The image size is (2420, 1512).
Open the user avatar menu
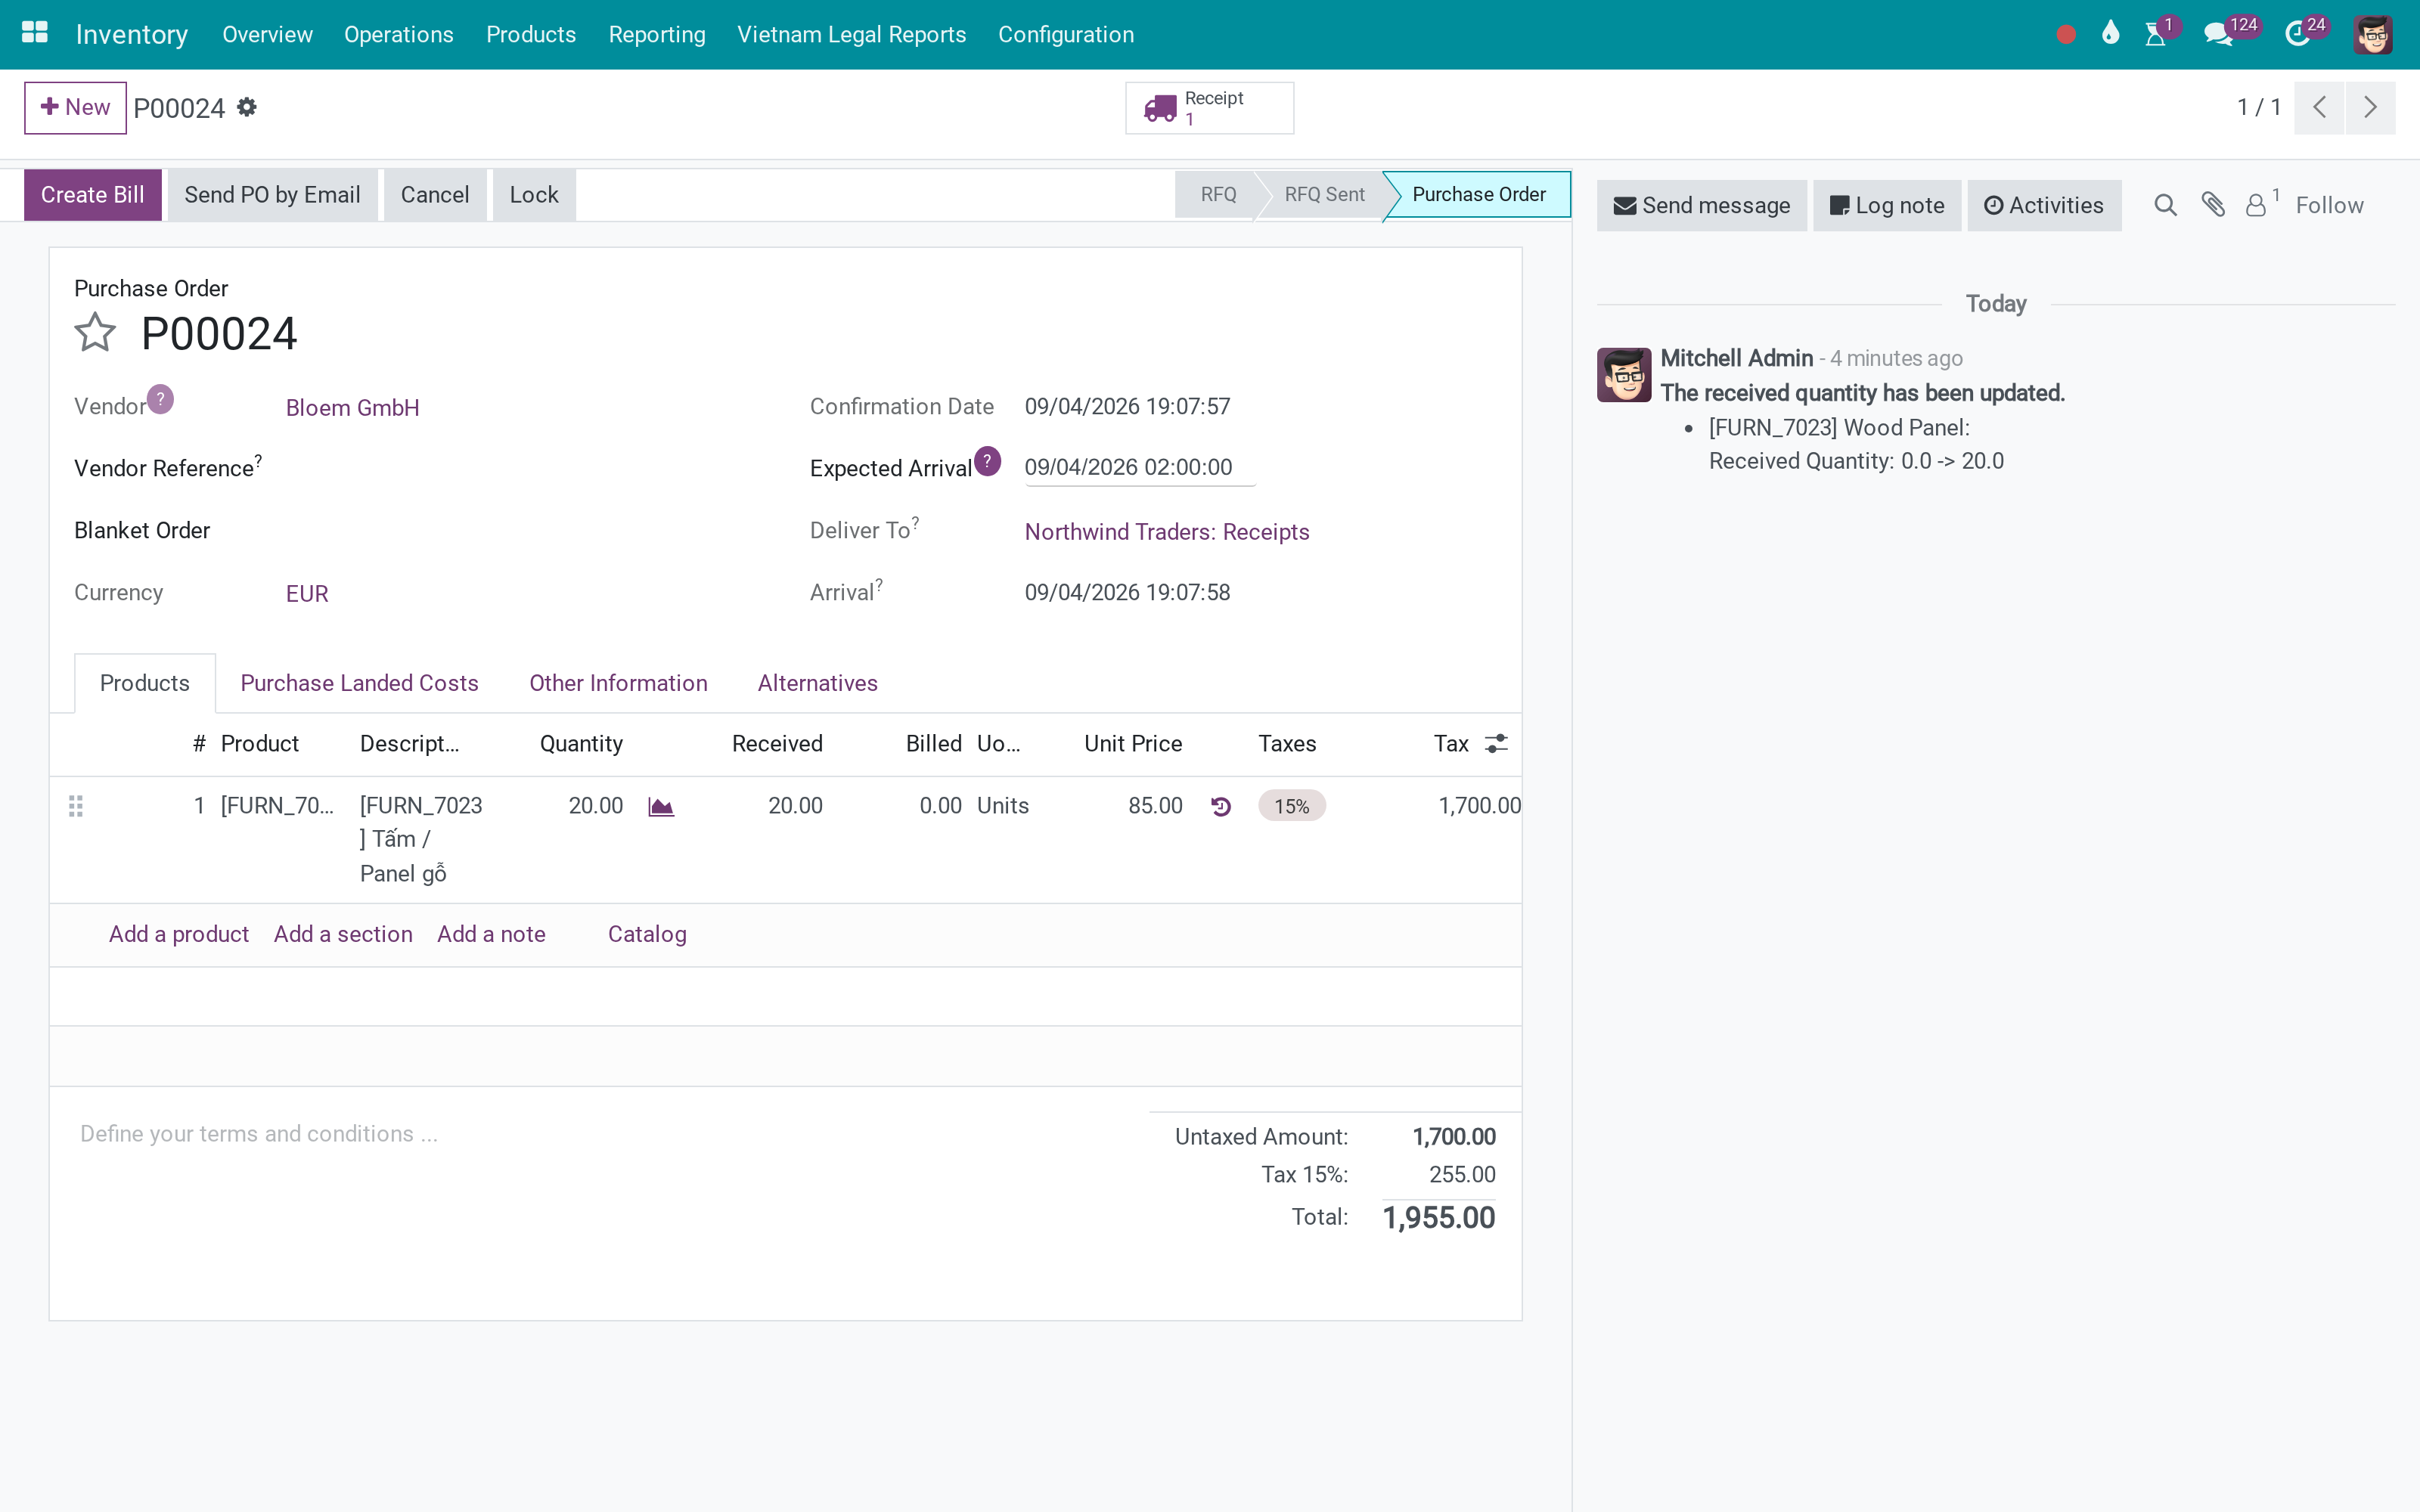(x=2372, y=35)
